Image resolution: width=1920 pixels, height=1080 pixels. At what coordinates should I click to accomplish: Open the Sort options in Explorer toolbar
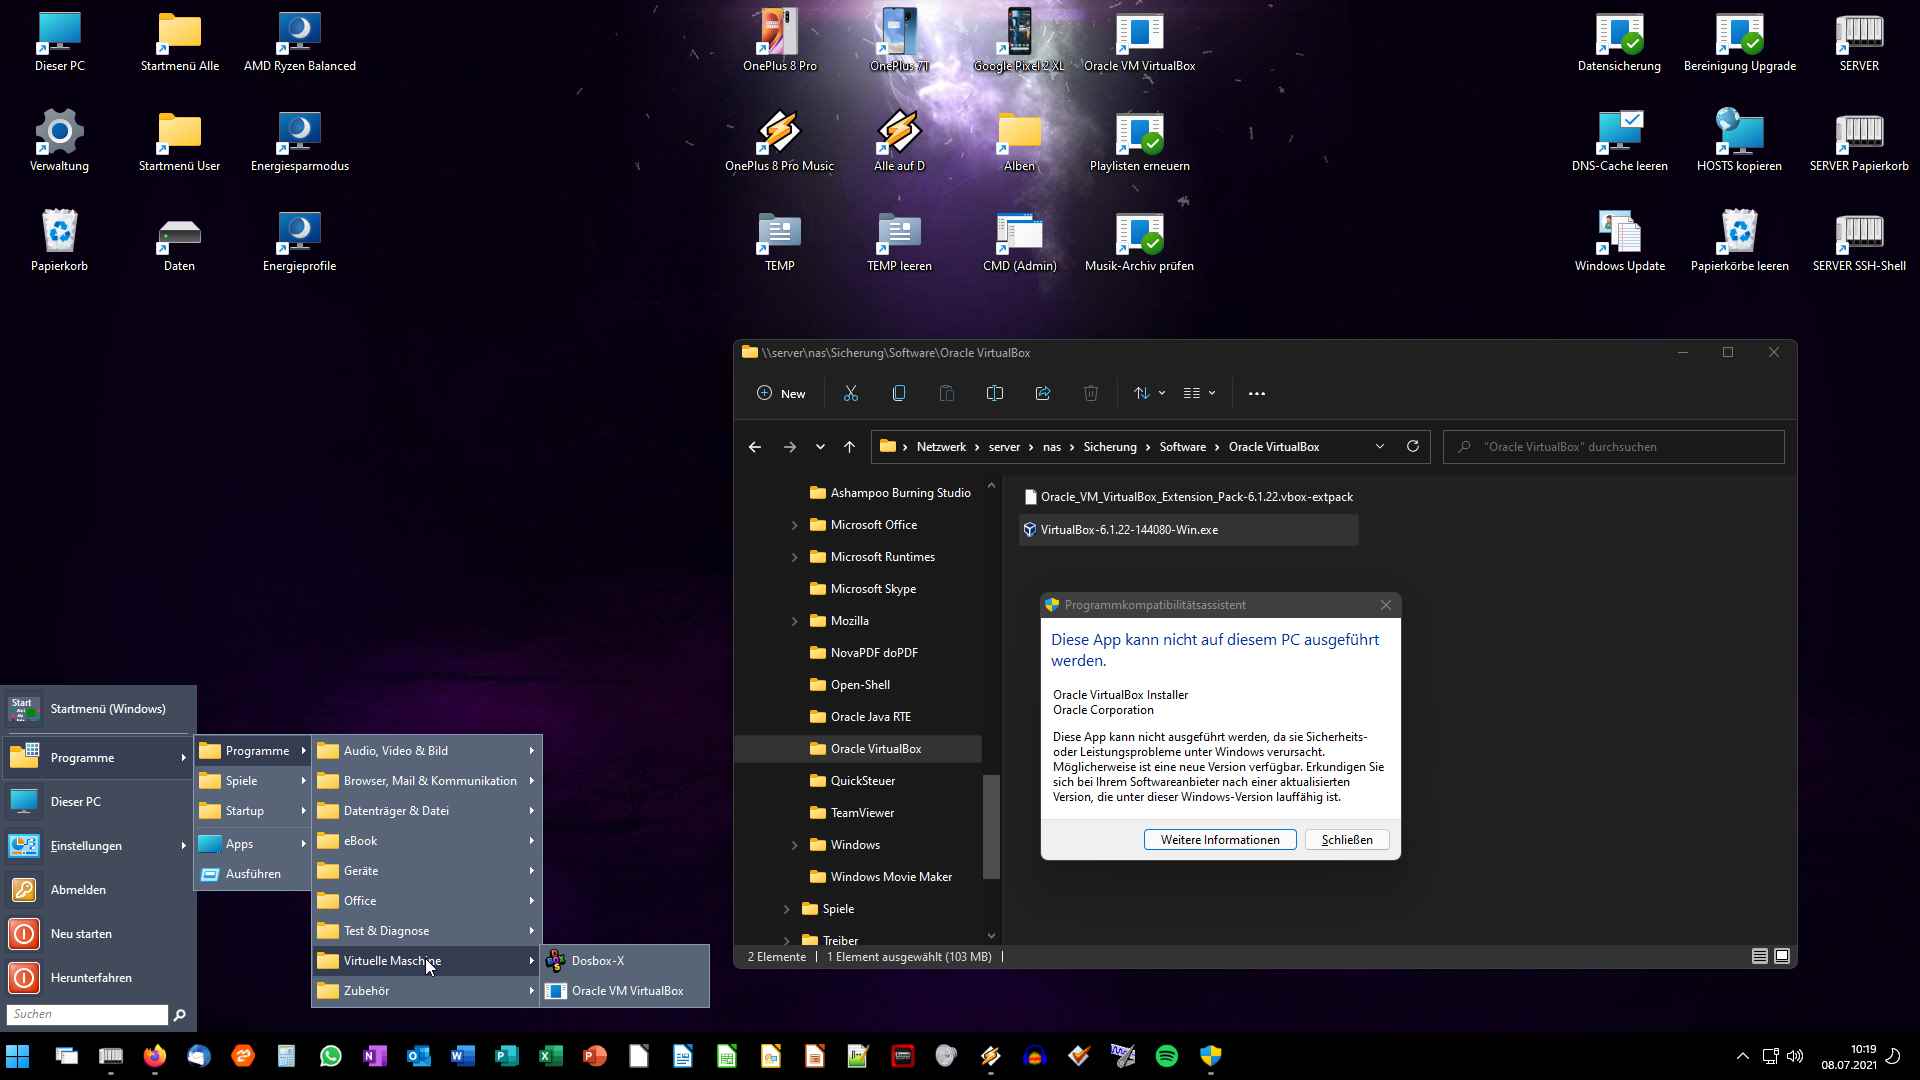1149,394
